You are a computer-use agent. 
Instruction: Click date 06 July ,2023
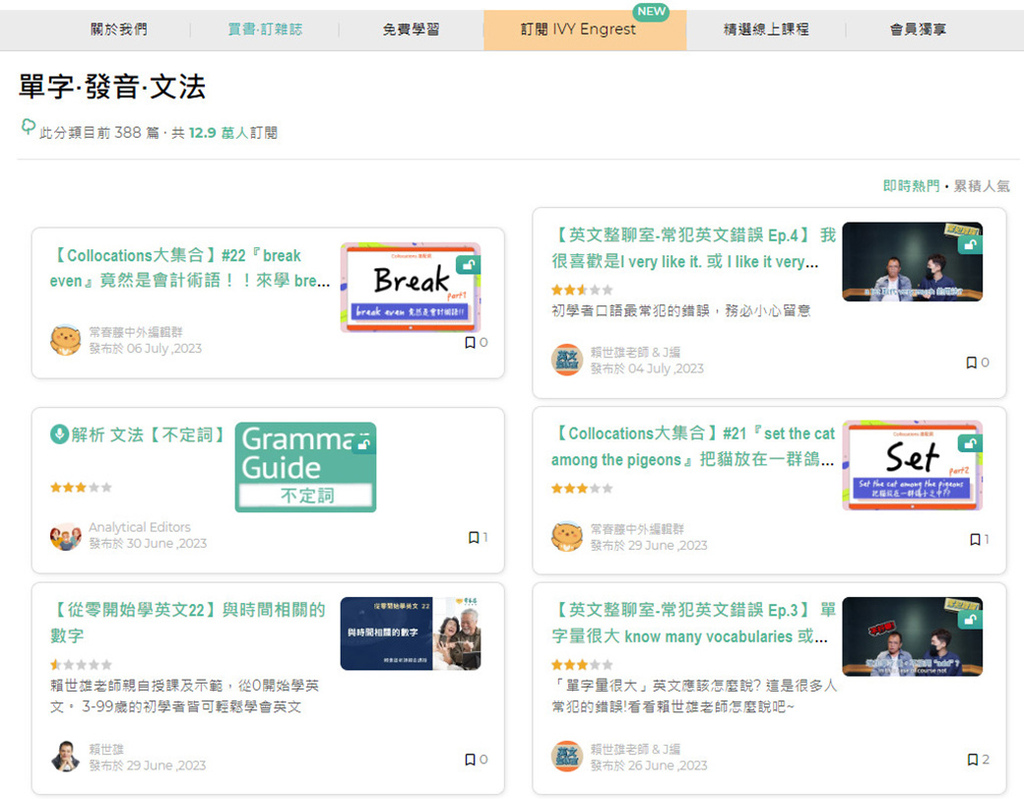click(164, 348)
